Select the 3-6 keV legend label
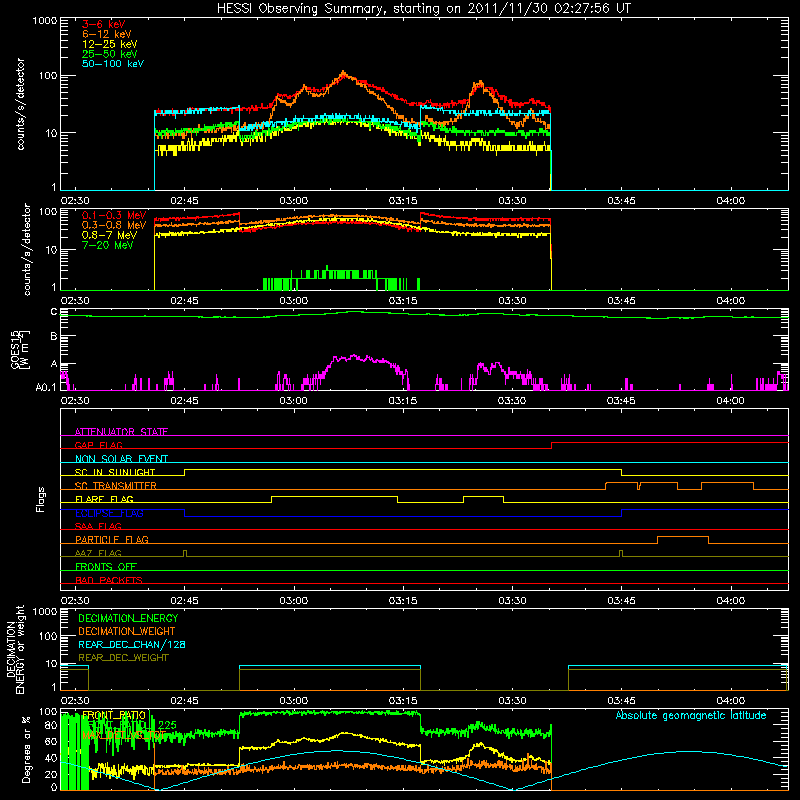This screenshot has width=800, height=800. [103, 24]
